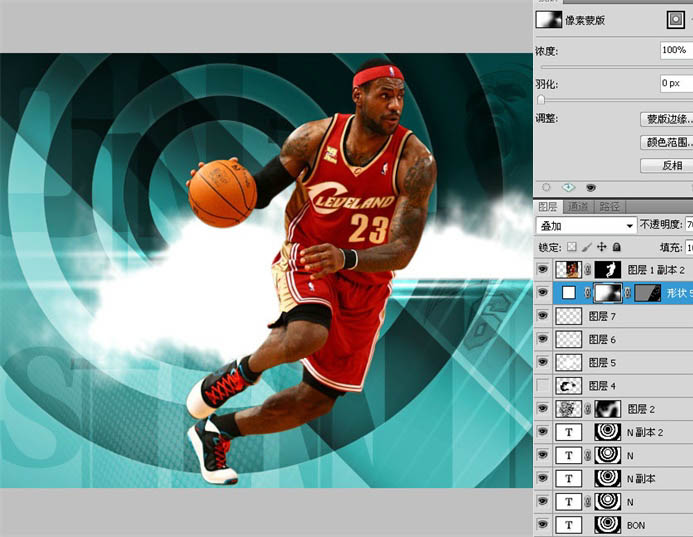Select the grey vector mask thumbnail of 形状 5
This screenshot has height=537, width=693.
[648, 293]
